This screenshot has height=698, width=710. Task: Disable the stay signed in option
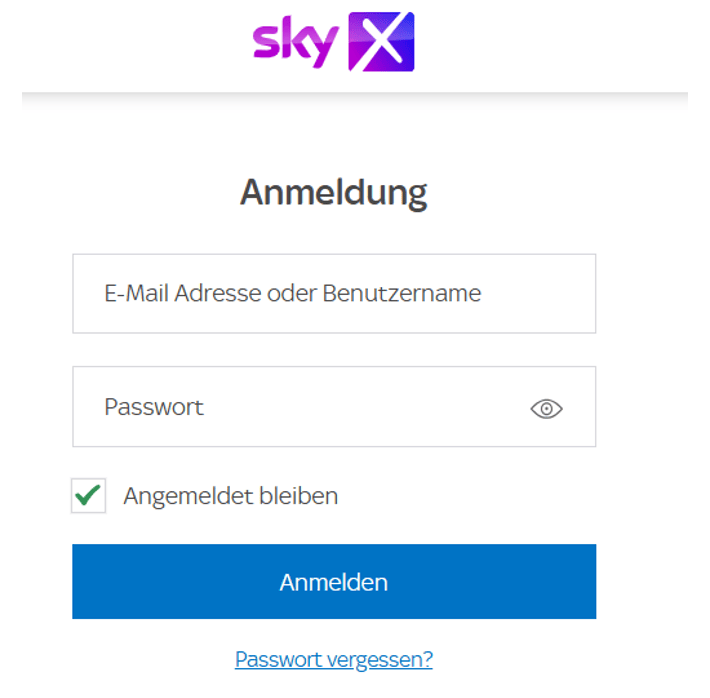click(x=89, y=495)
